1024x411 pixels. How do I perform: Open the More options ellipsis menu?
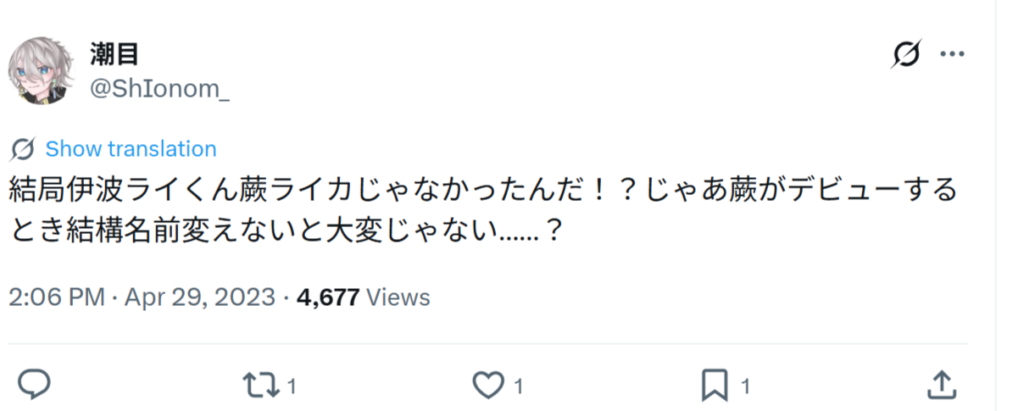tap(951, 54)
